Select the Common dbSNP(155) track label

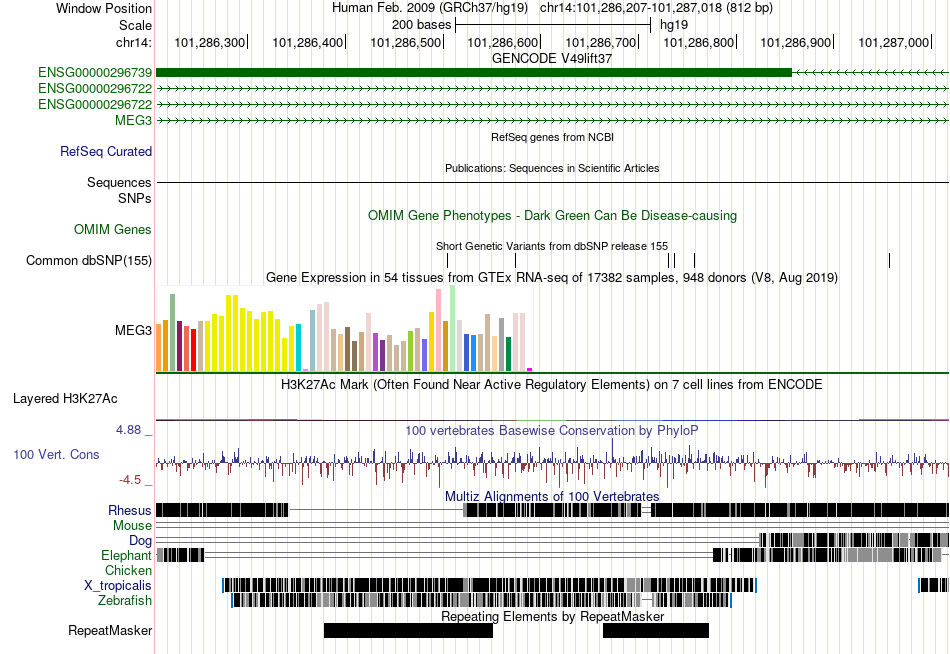pyautogui.click(x=89, y=261)
